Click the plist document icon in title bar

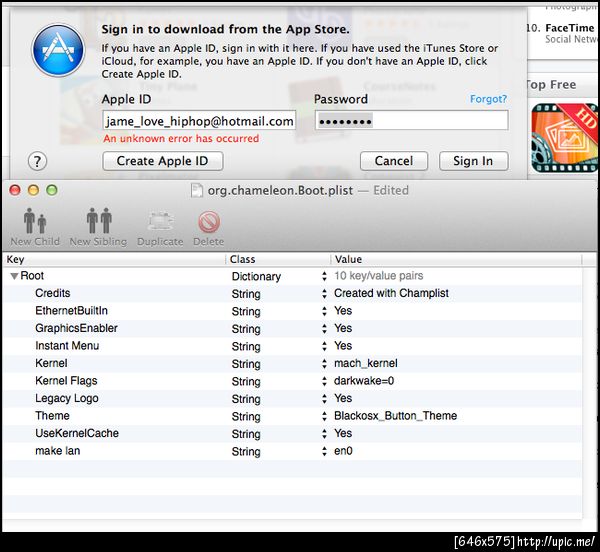(197, 190)
